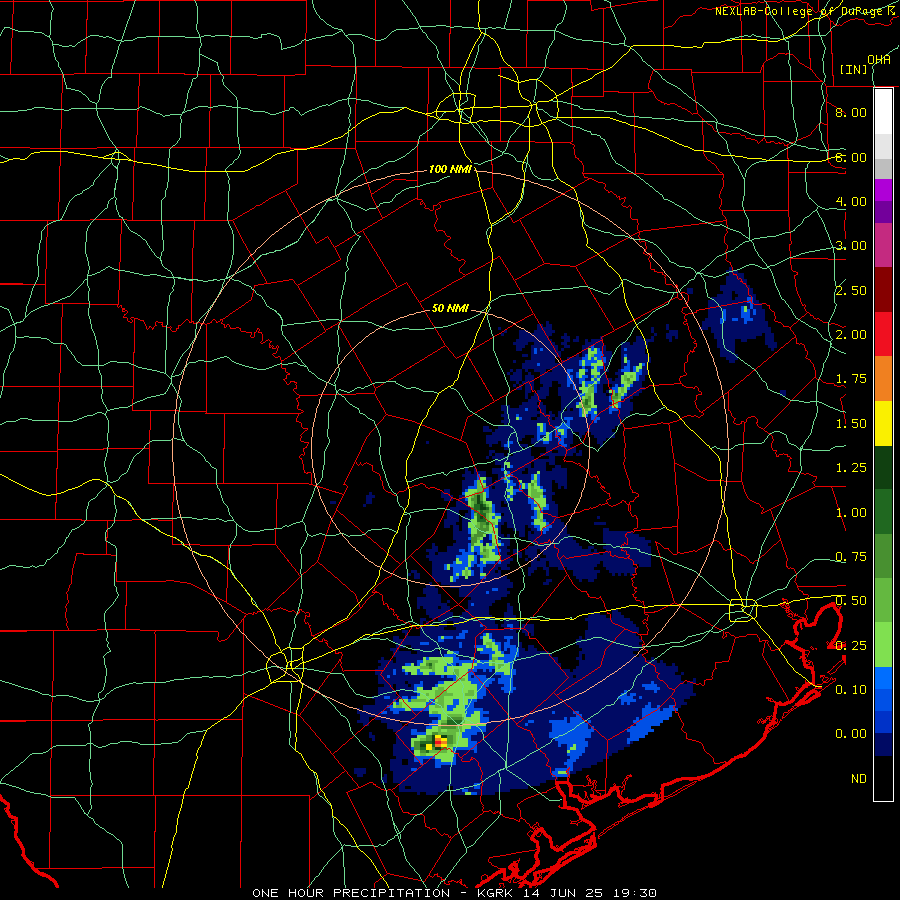The height and width of the screenshot is (900, 900).
Task: Select the 0.25 scale value
Action: [851, 646]
